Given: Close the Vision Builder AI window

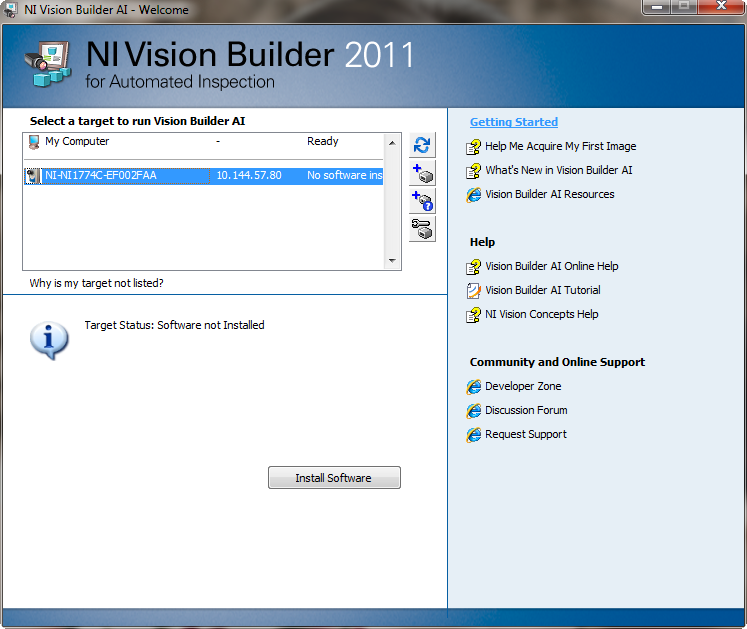Looking at the screenshot, I should click(721, 7).
